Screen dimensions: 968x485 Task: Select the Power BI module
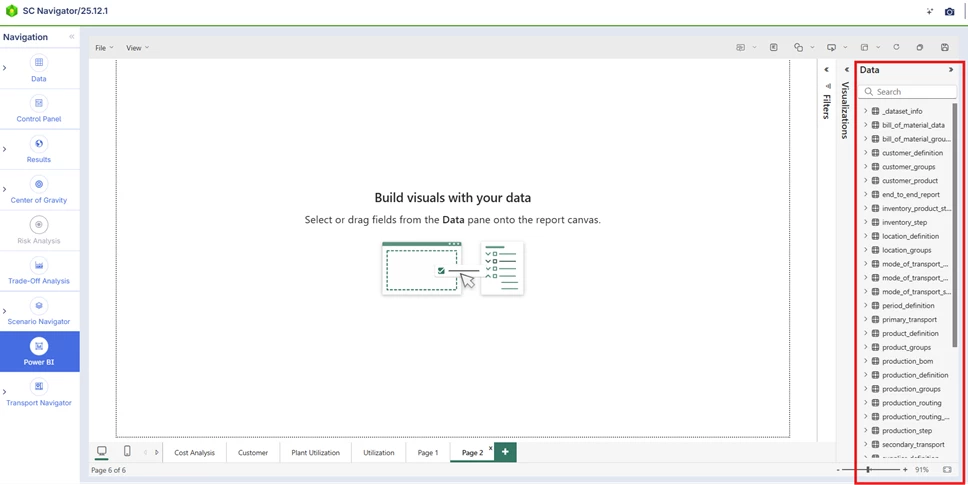pos(39,352)
